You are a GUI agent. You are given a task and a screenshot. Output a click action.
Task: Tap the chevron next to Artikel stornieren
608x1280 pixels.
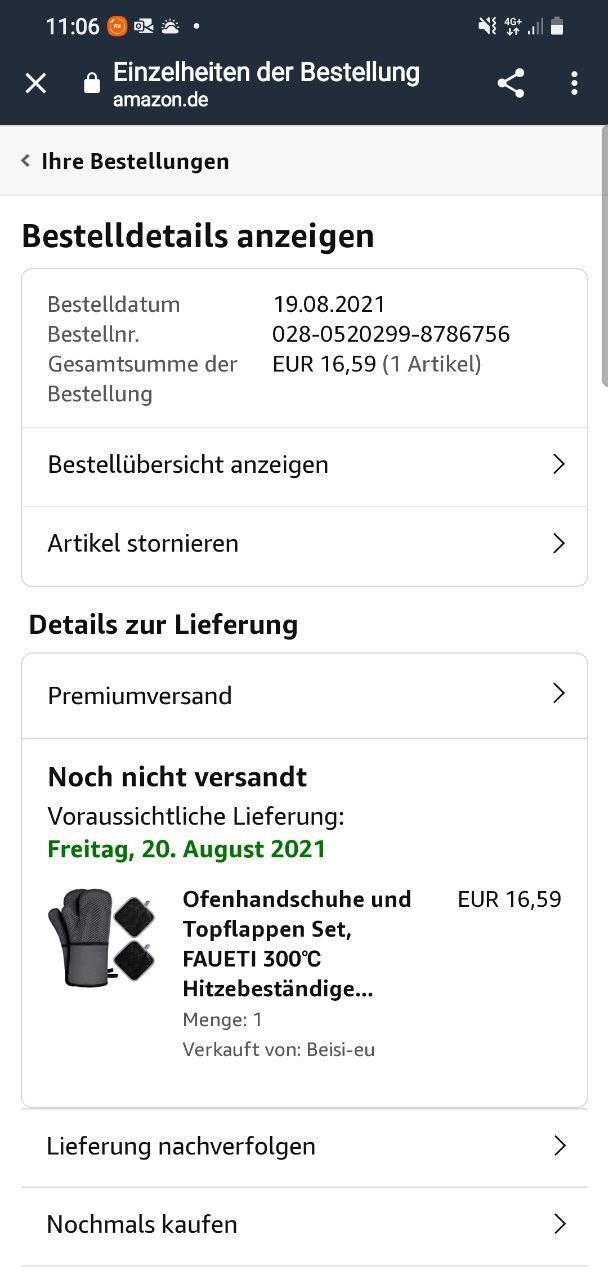(x=559, y=543)
